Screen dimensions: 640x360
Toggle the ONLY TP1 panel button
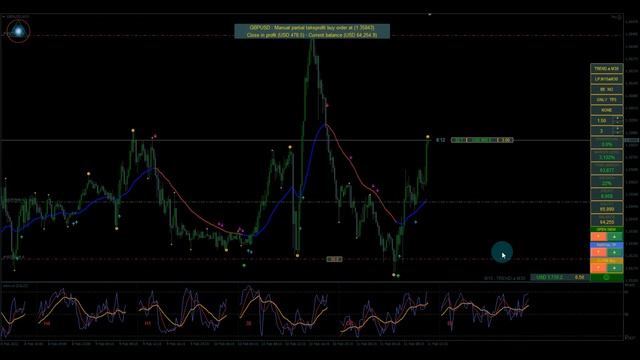(607, 100)
